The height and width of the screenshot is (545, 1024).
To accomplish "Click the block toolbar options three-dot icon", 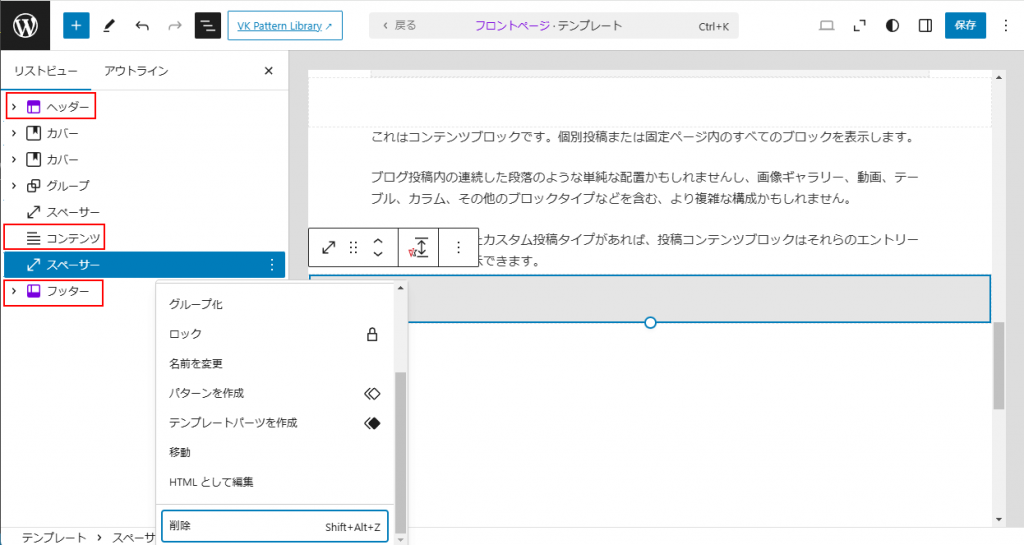I will pyautogui.click(x=459, y=247).
